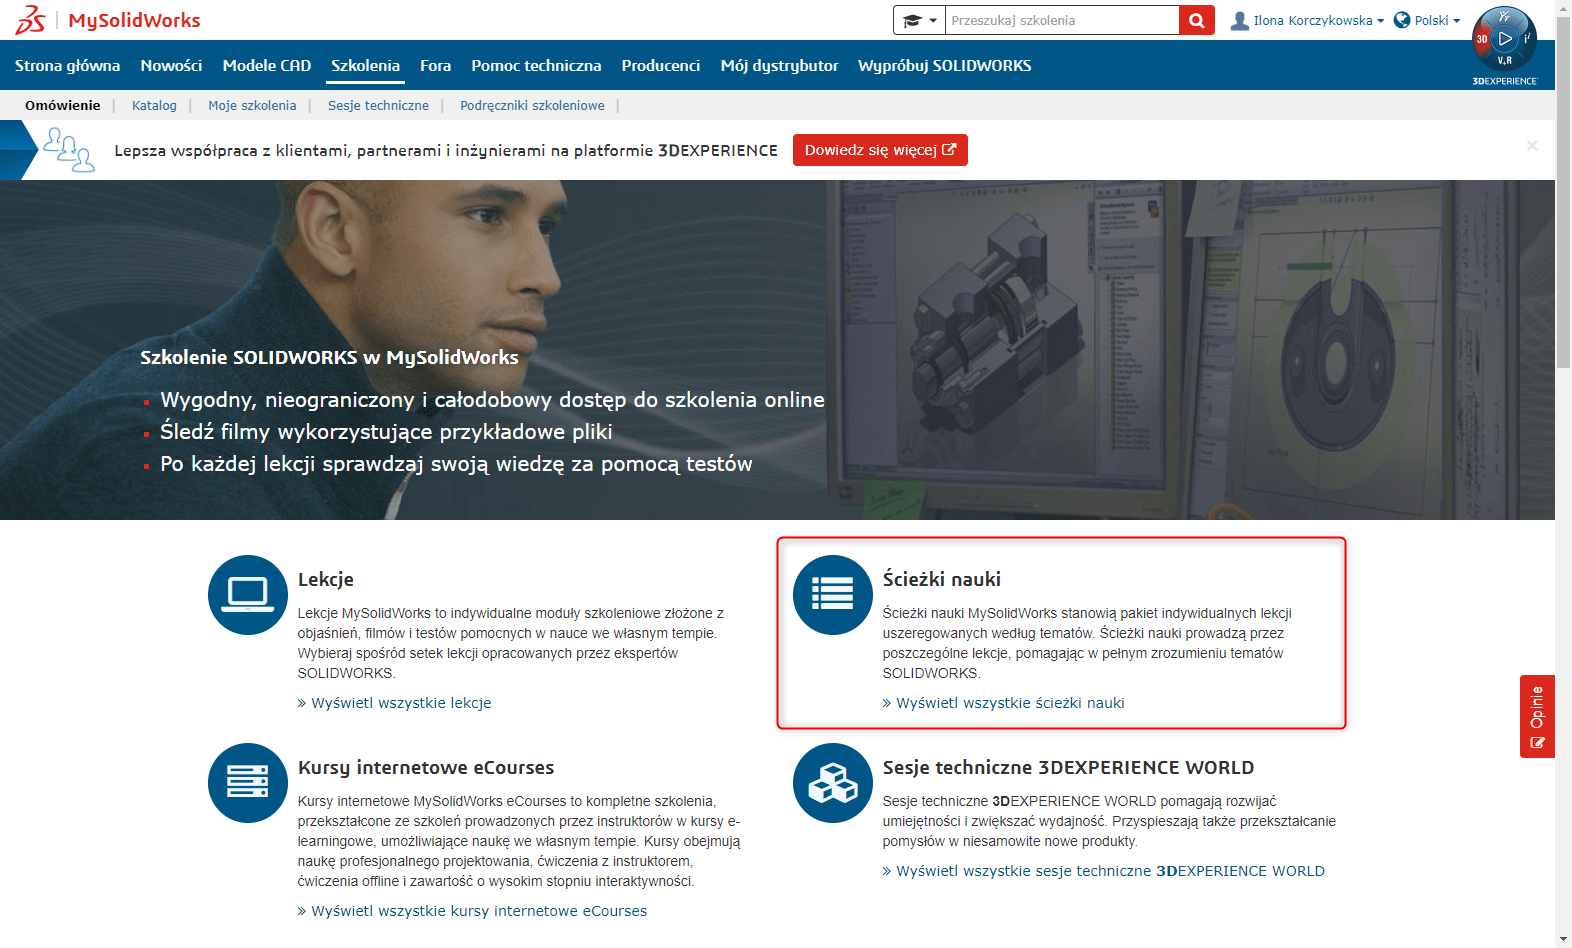The height and width of the screenshot is (948, 1572).
Task: Click the Ścieżki nauki list icon
Action: click(x=832, y=595)
